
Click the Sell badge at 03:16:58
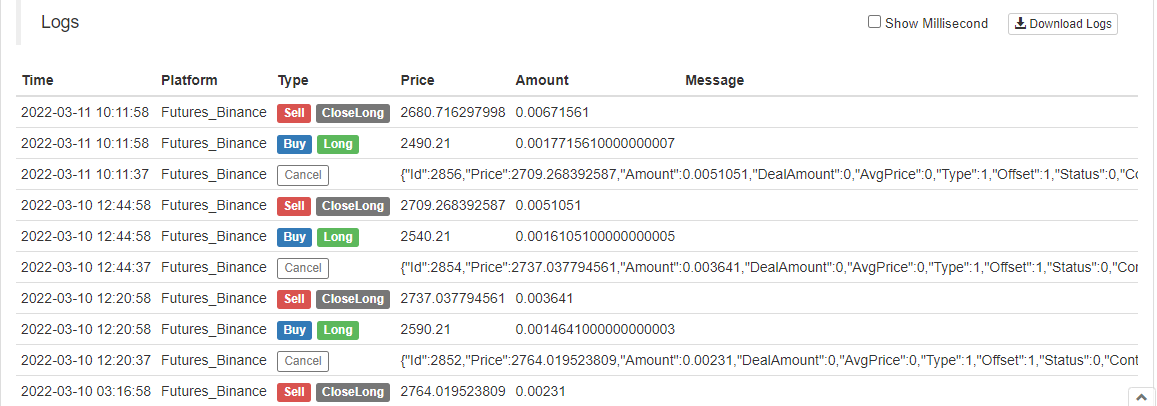click(294, 392)
